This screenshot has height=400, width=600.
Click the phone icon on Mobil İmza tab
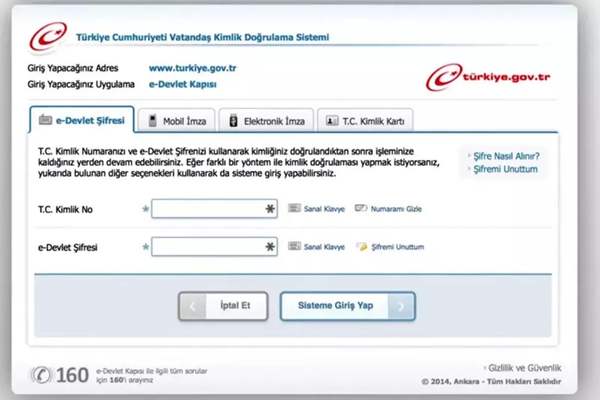tap(152, 120)
